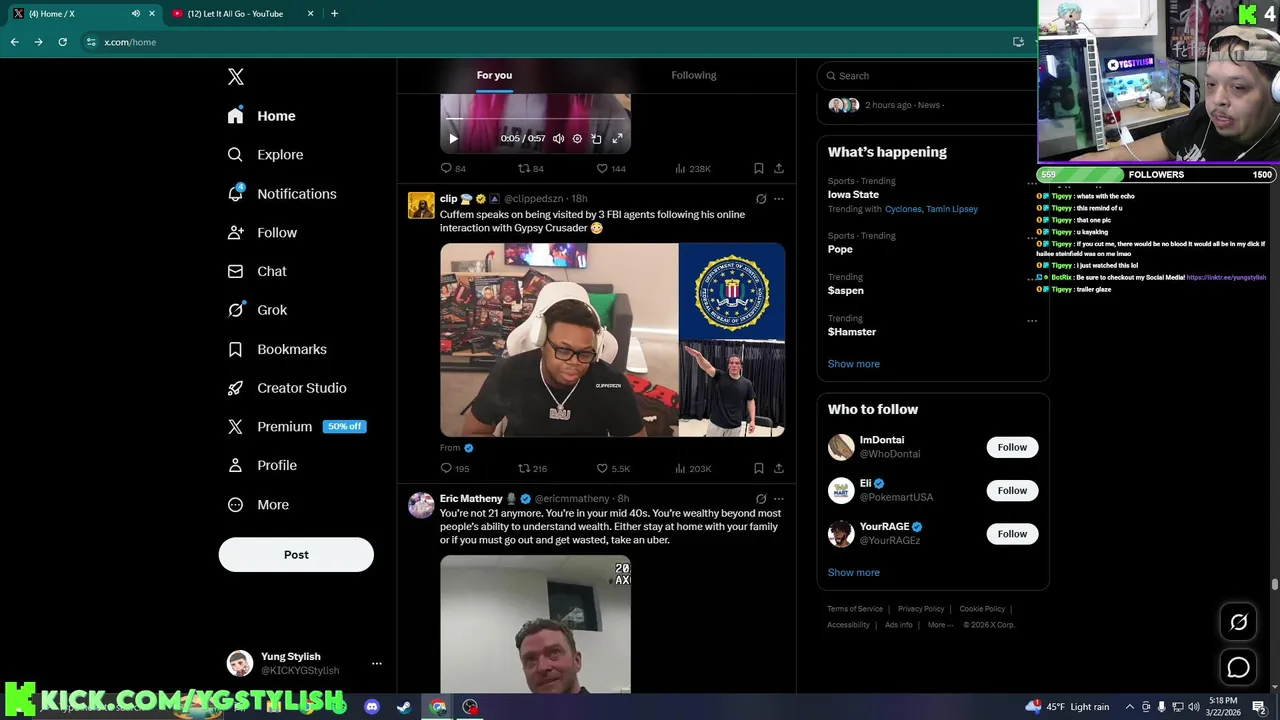
Task: Open the Explore page
Action: 265,155
